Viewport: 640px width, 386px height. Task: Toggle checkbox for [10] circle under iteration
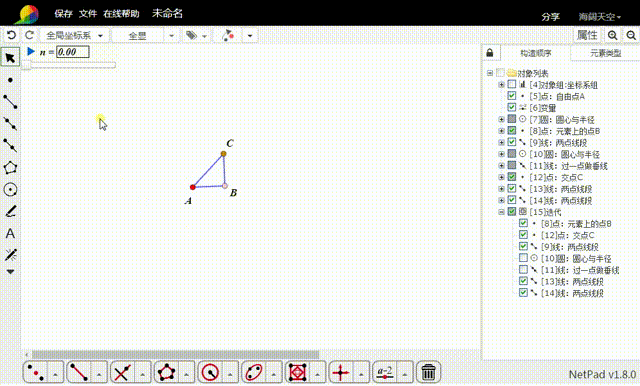(523, 258)
